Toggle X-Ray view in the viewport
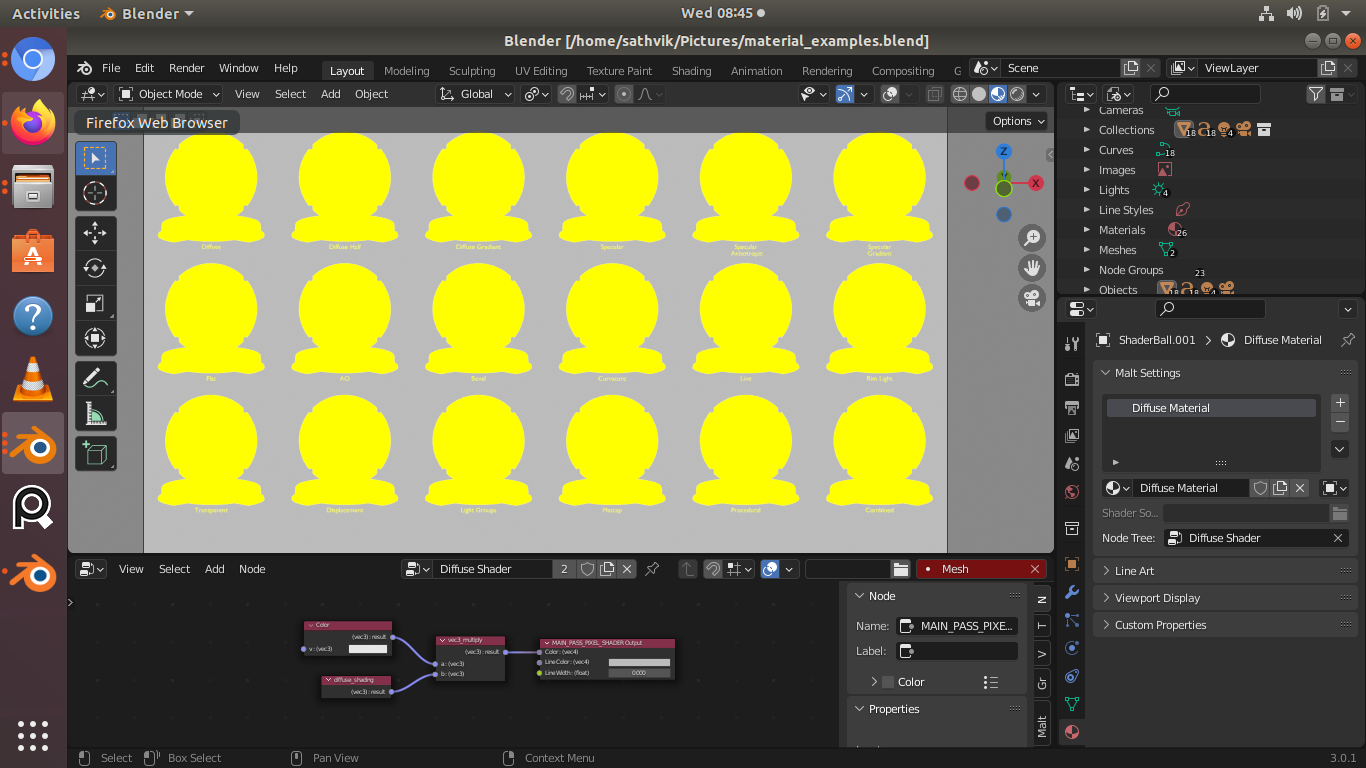 pos(934,93)
